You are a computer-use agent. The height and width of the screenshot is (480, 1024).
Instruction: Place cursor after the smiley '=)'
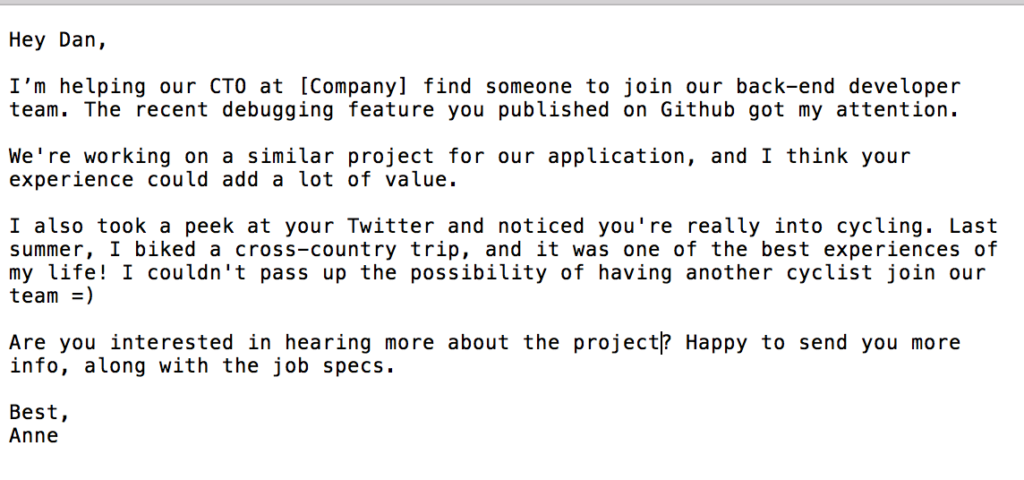point(95,296)
